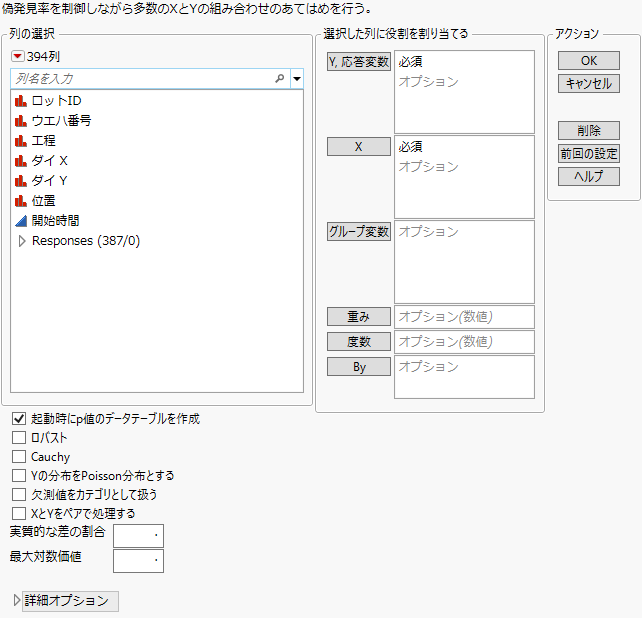Screen dimensions: 642x618
Task: Click the 実質的な差の割合 input field
Action: coord(139,535)
